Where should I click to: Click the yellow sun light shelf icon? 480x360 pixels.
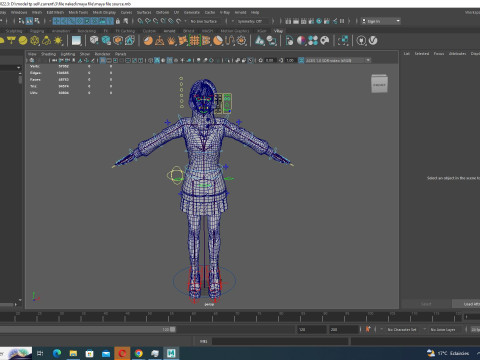click(58, 41)
